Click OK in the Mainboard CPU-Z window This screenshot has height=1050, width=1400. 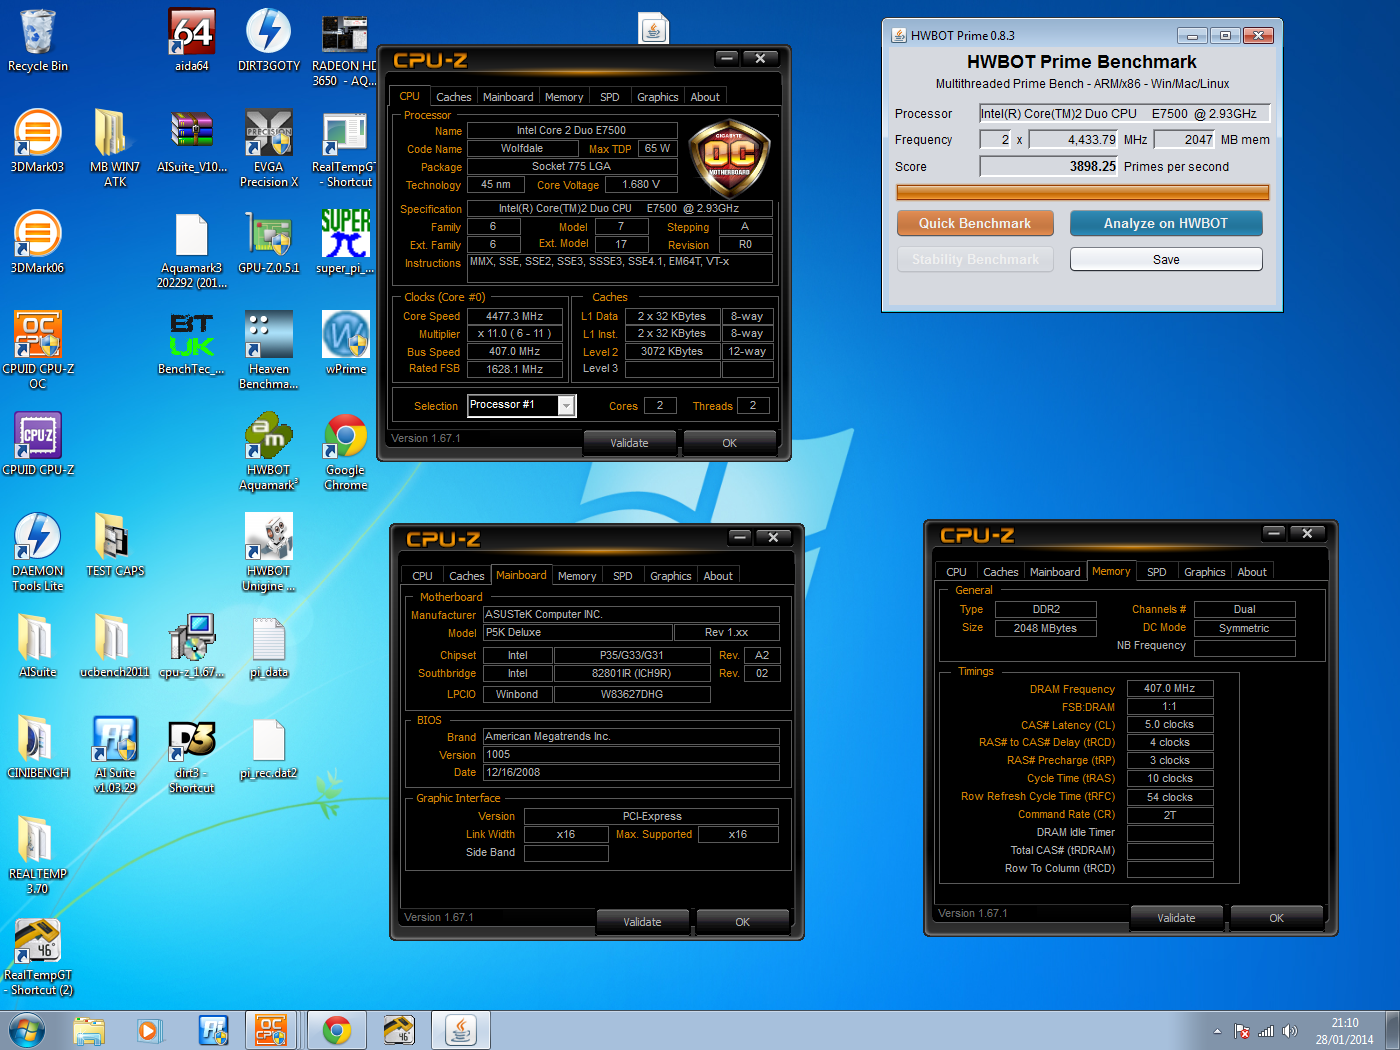pyautogui.click(x=742, y=922)
